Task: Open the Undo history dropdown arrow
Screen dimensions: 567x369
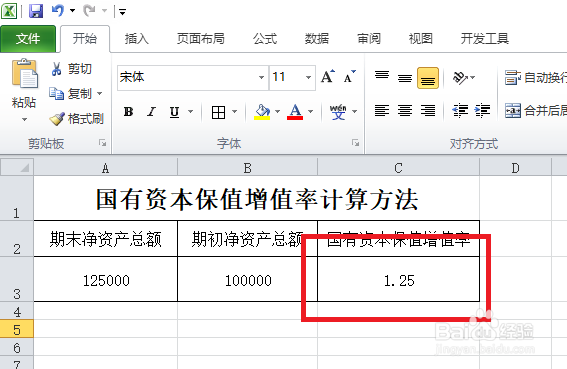Action: tap(72, 11)
